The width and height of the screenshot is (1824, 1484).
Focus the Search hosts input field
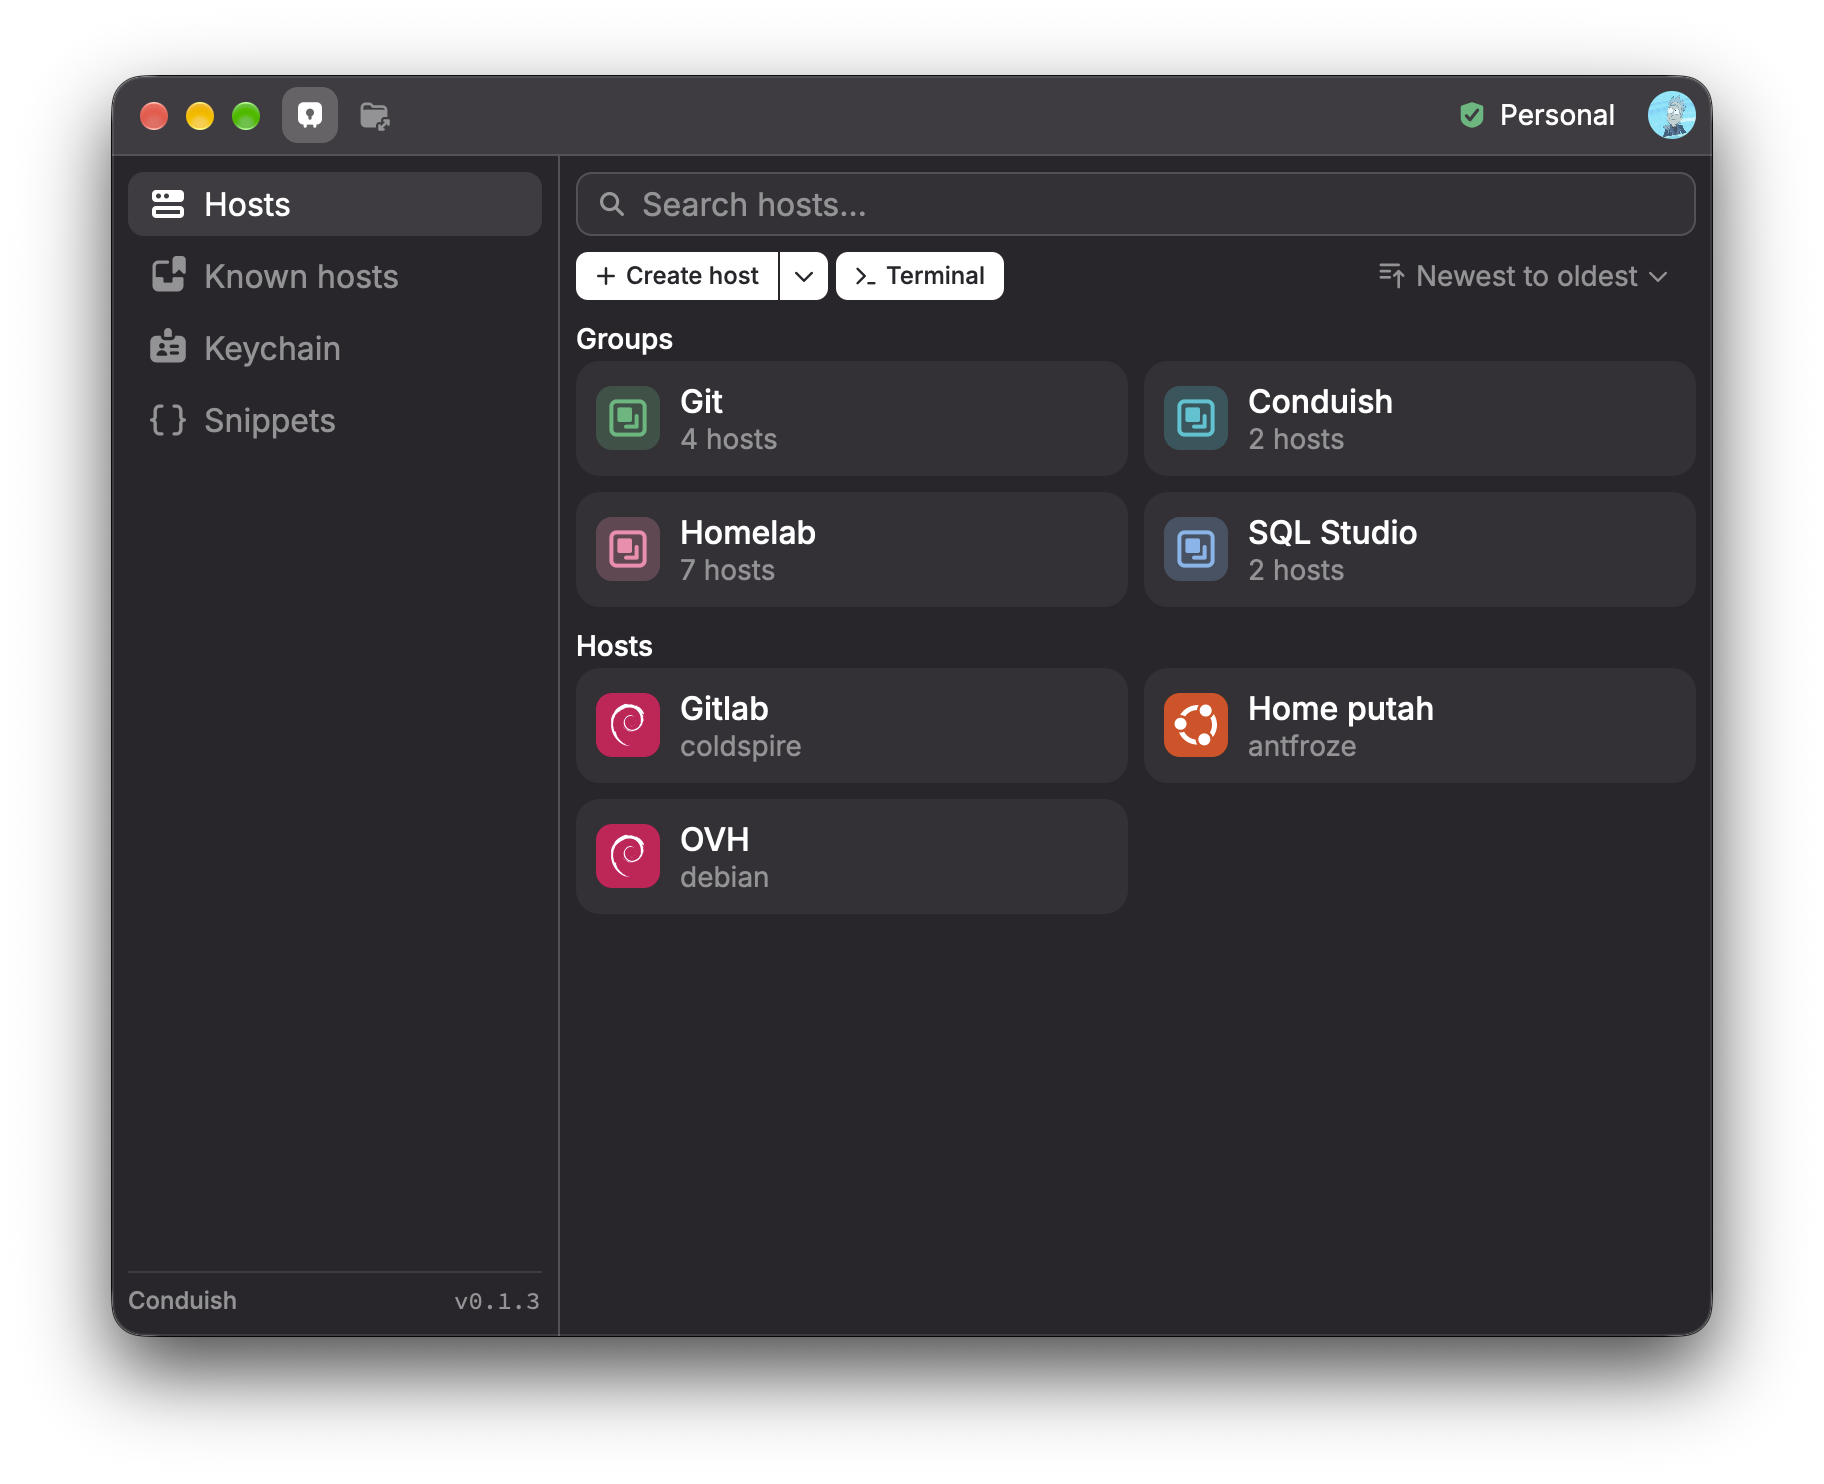[x=1136, y=204]
